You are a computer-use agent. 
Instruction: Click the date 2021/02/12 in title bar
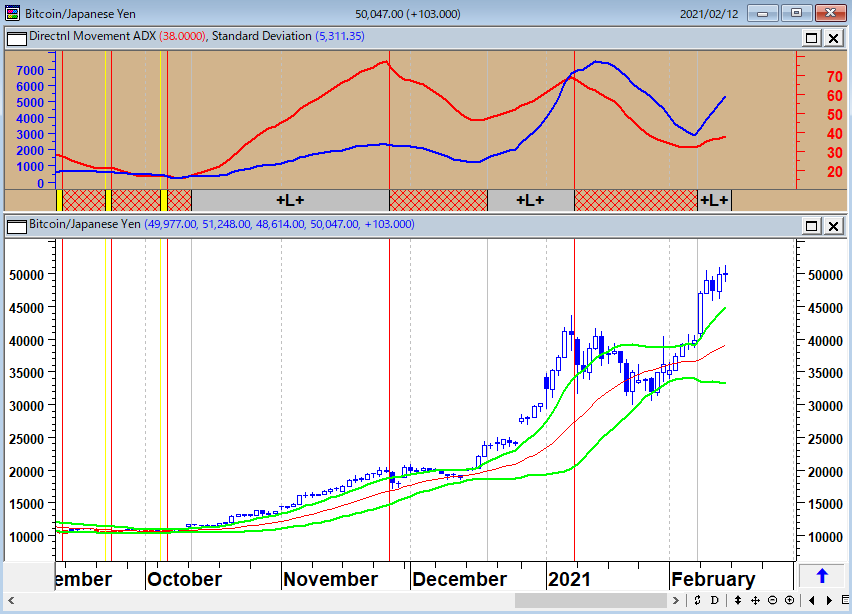coord(709,14)
